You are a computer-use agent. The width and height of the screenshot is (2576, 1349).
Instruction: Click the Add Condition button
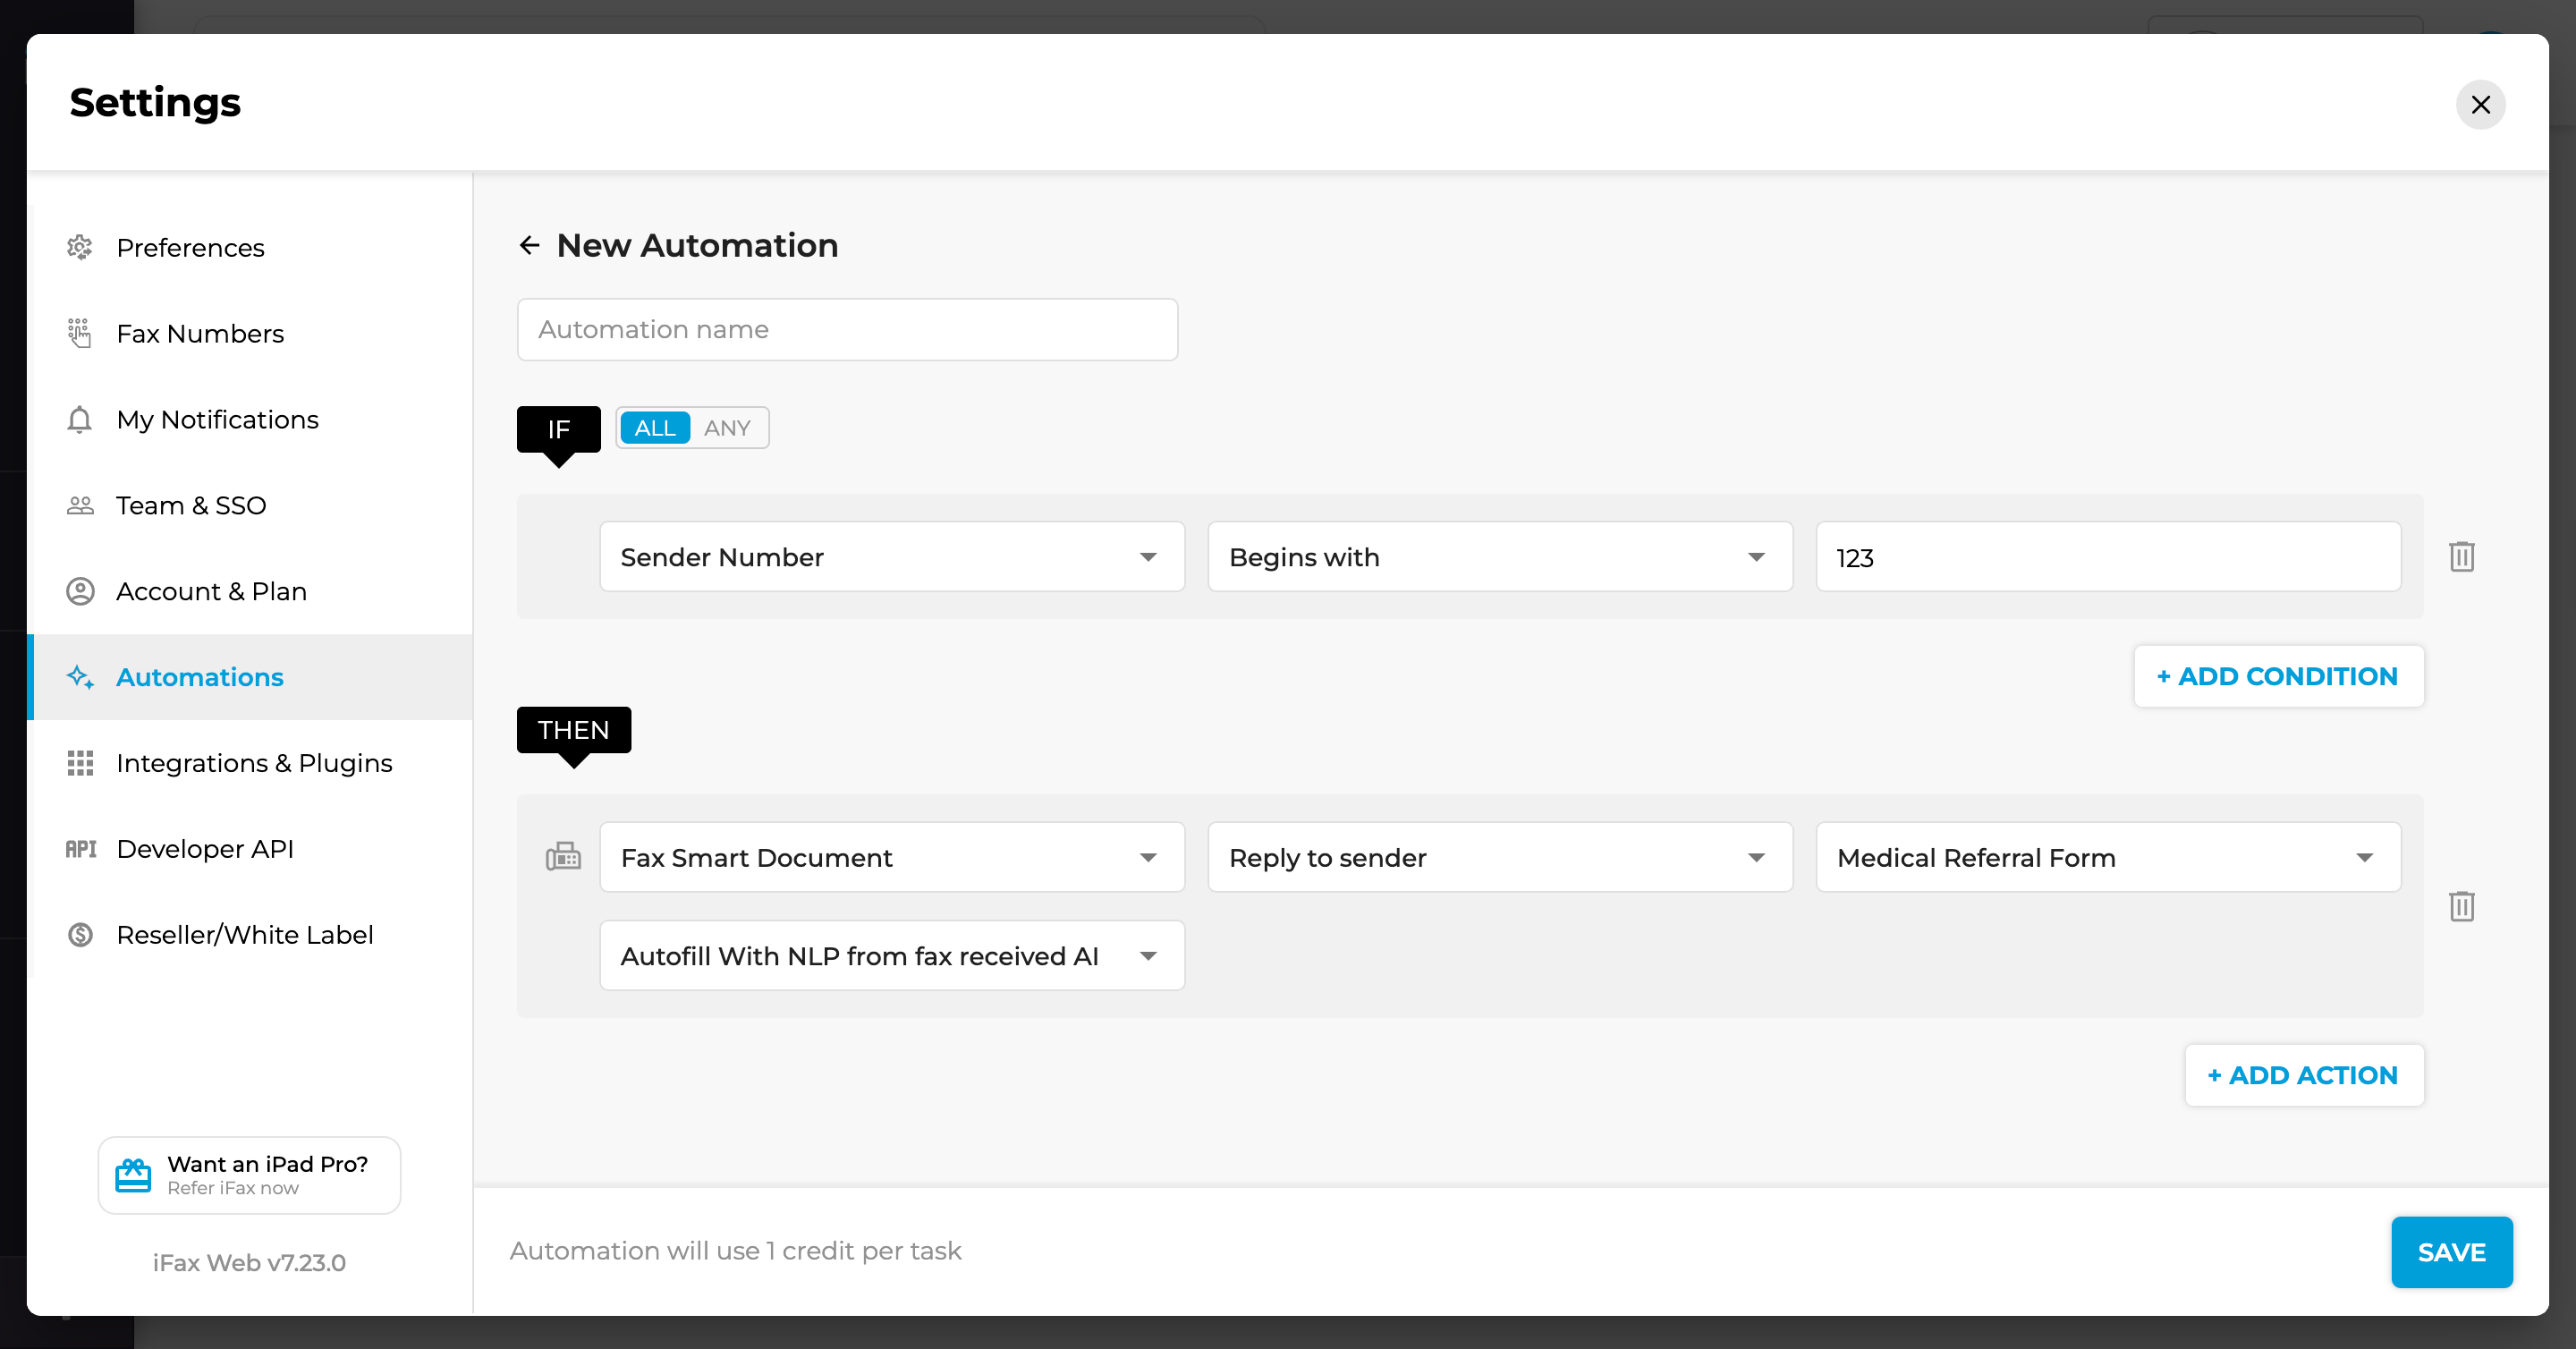tap(2278, 676)
